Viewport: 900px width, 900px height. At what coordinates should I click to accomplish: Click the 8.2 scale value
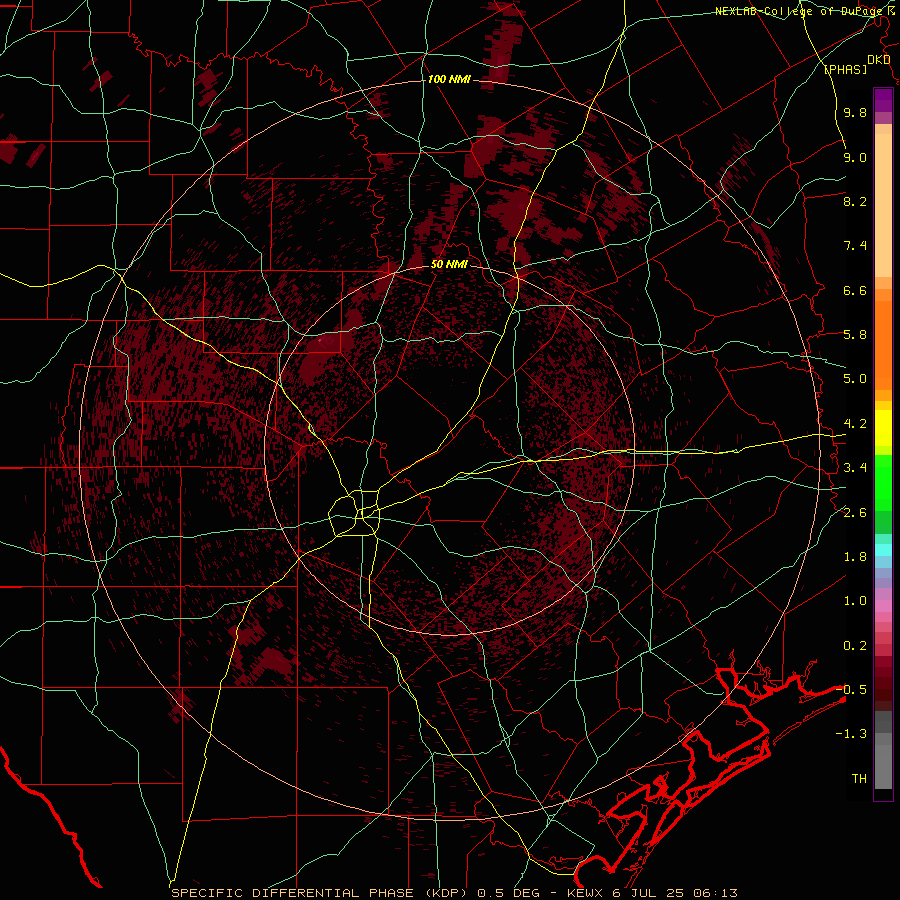(855, 201)
